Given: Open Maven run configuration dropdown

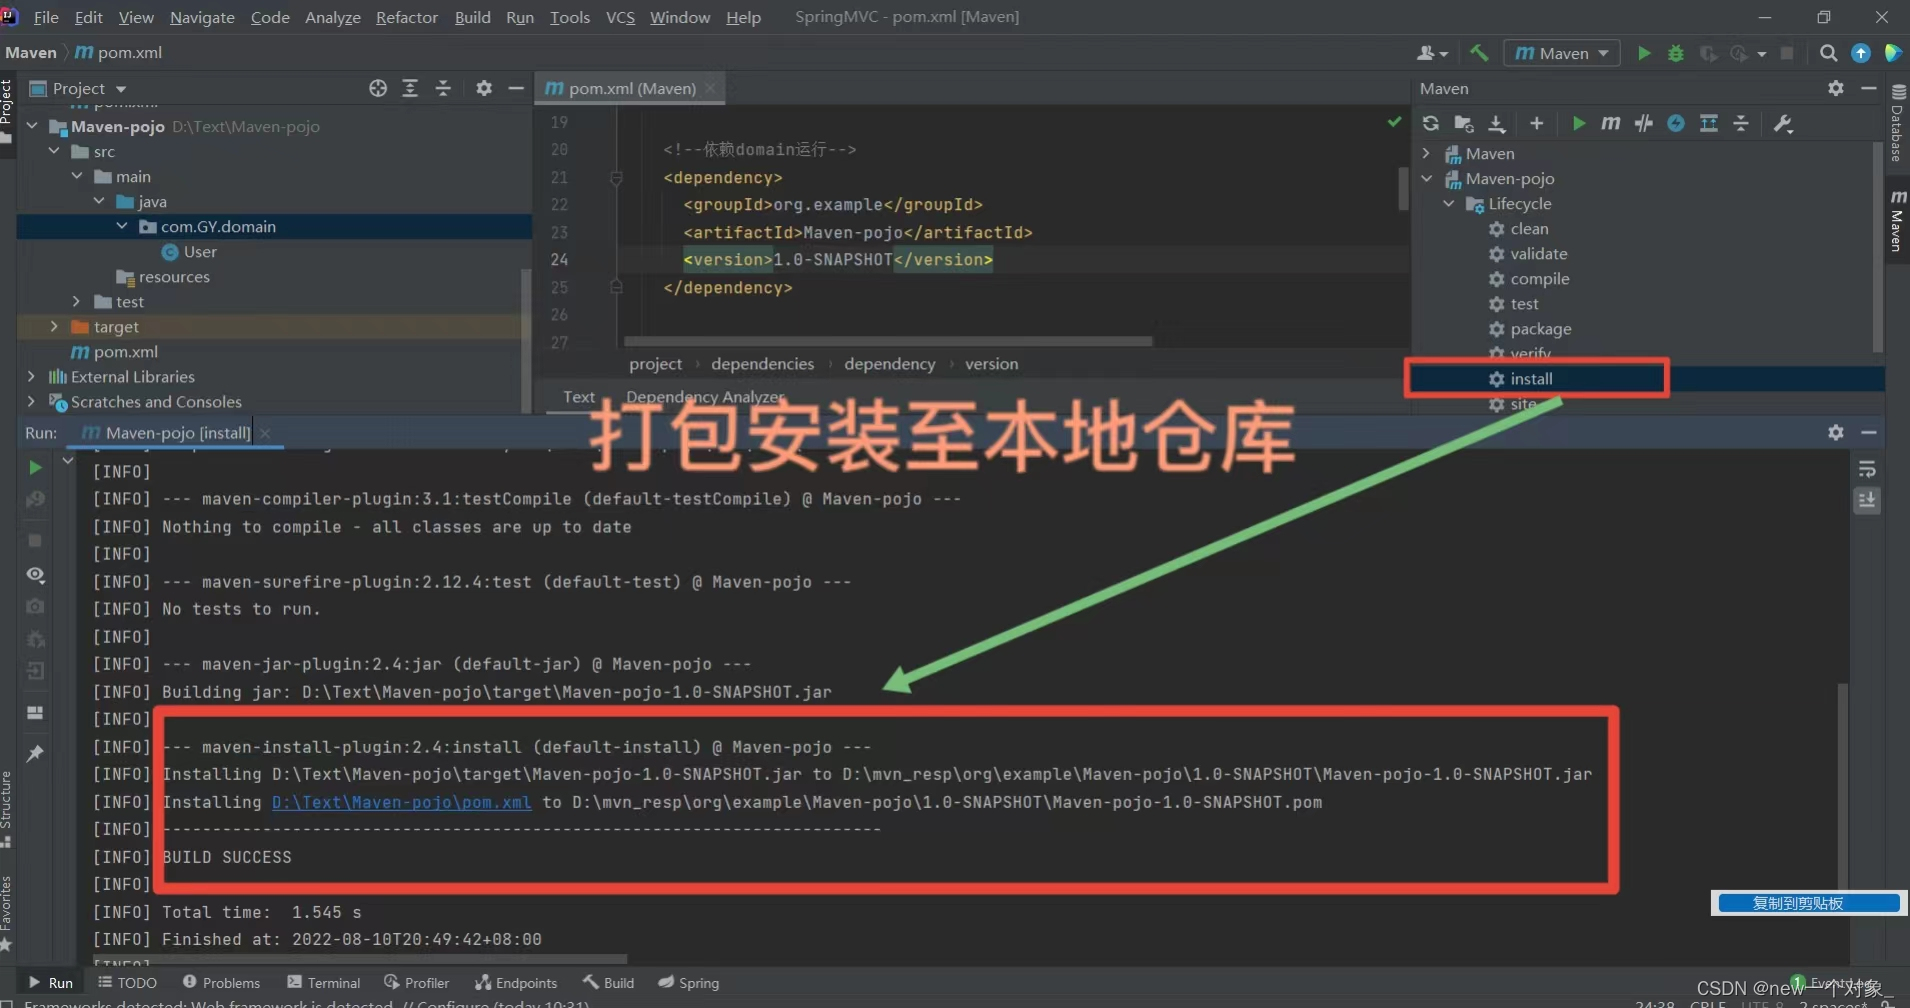Looking at the screenshot, I should pyautogui.click(x=1561, y=53).
